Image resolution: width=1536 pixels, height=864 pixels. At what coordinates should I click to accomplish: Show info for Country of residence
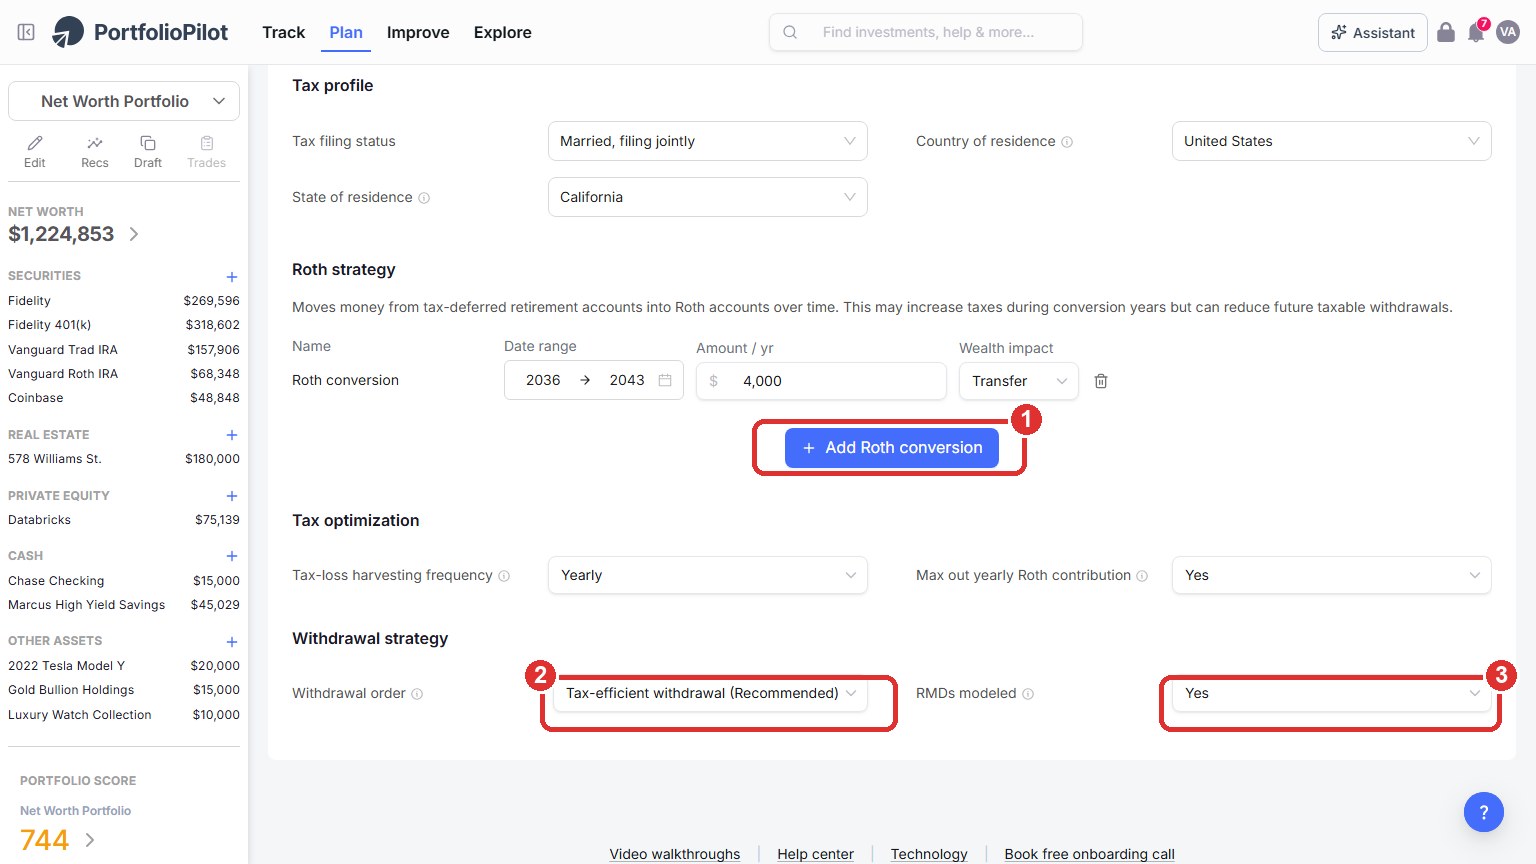(x=1067, y=142)
